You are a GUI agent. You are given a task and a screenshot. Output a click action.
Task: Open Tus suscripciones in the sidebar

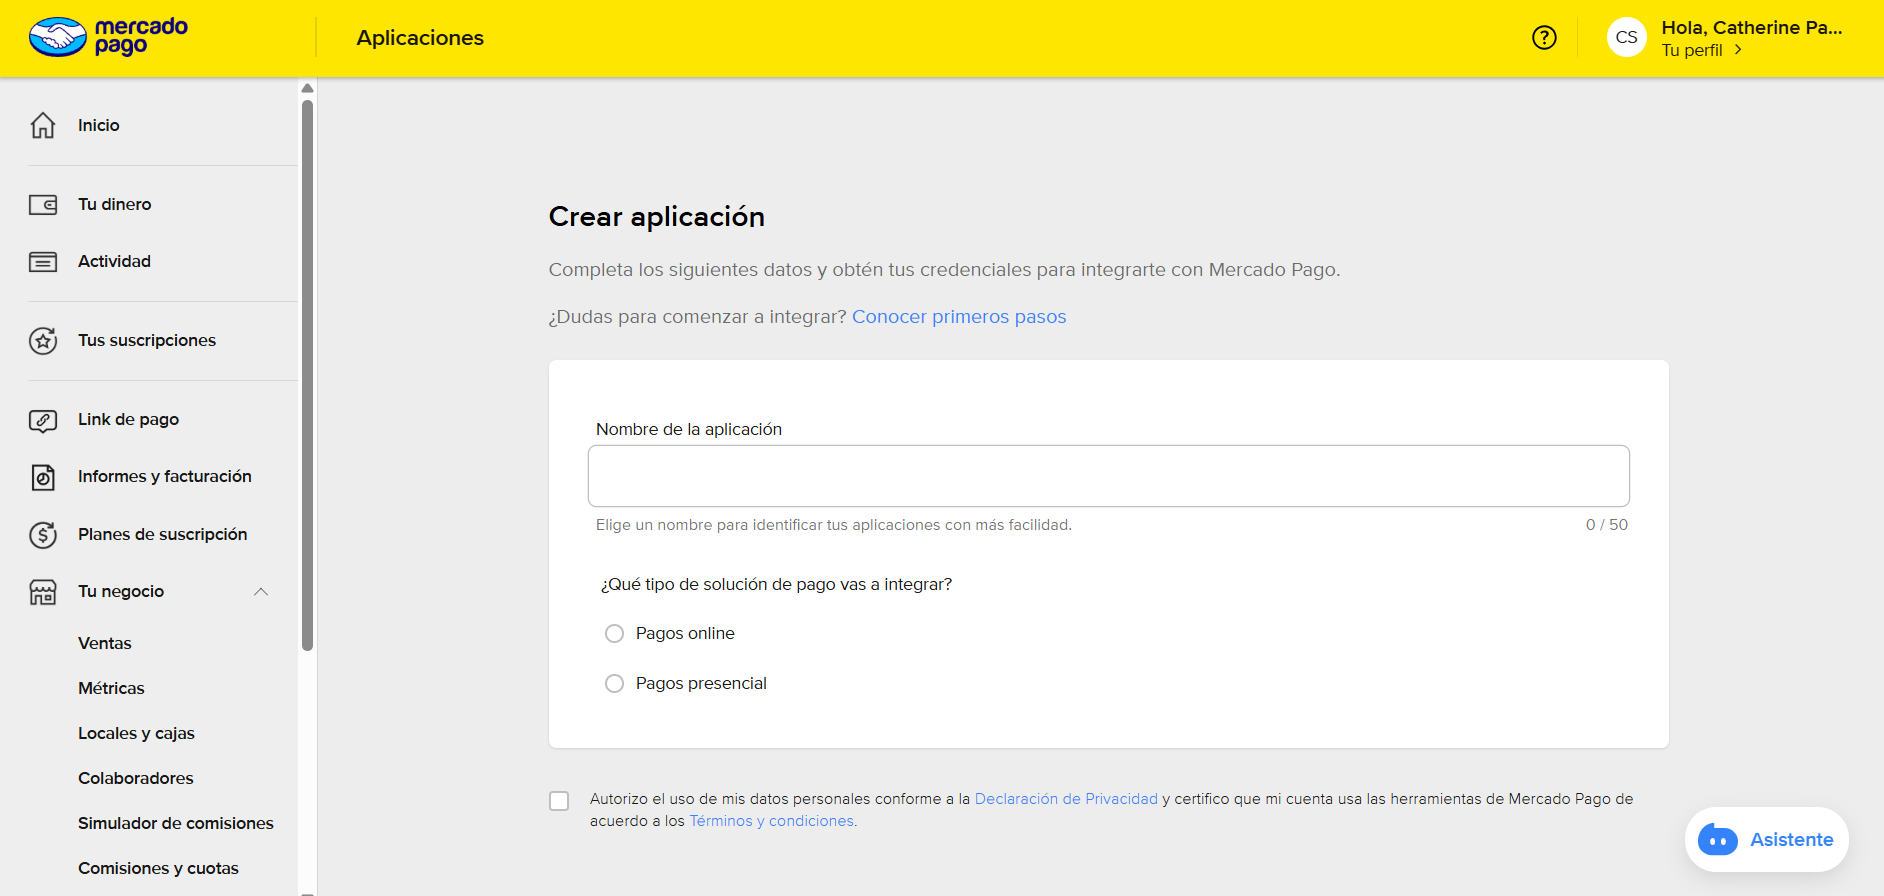coord(147,340)
